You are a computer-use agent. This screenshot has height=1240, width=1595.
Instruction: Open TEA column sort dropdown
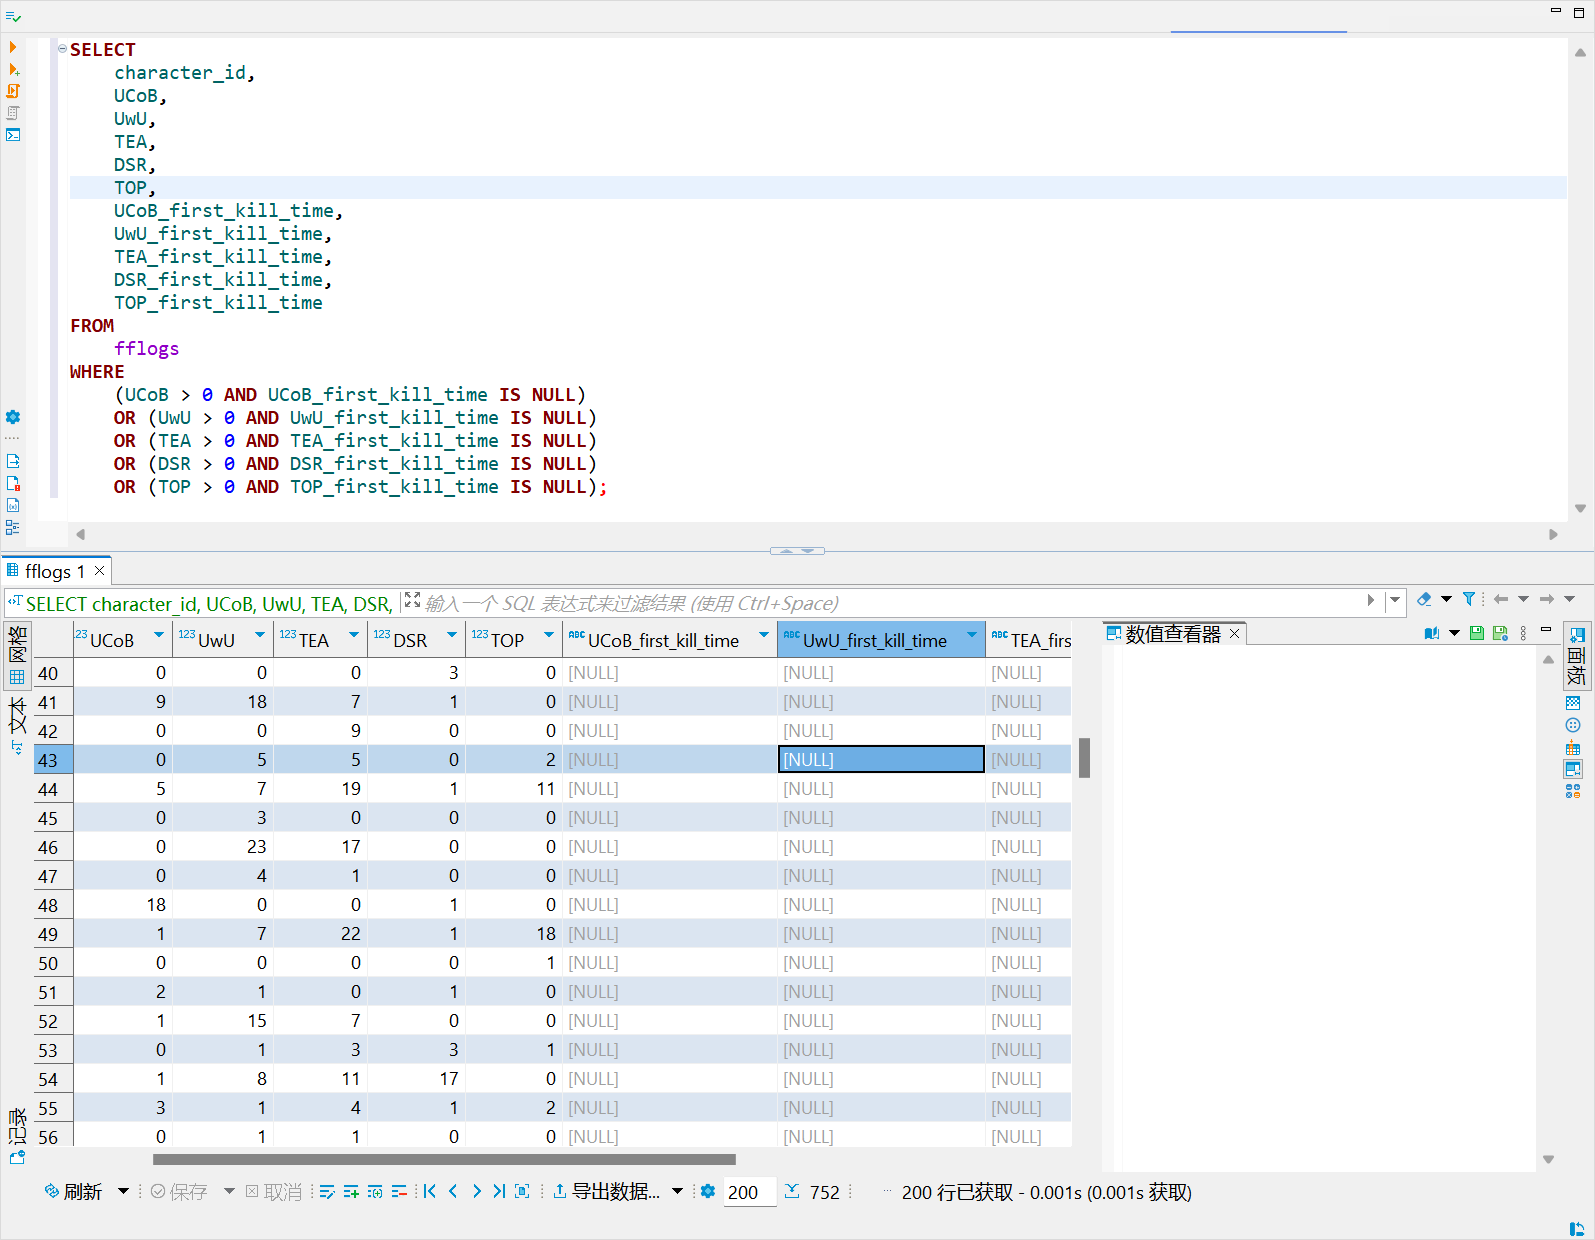[x=354, y=635]
